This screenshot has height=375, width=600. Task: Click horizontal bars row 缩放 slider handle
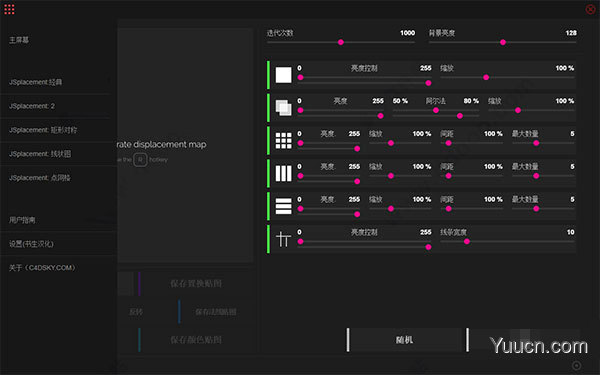click(391, 209)
